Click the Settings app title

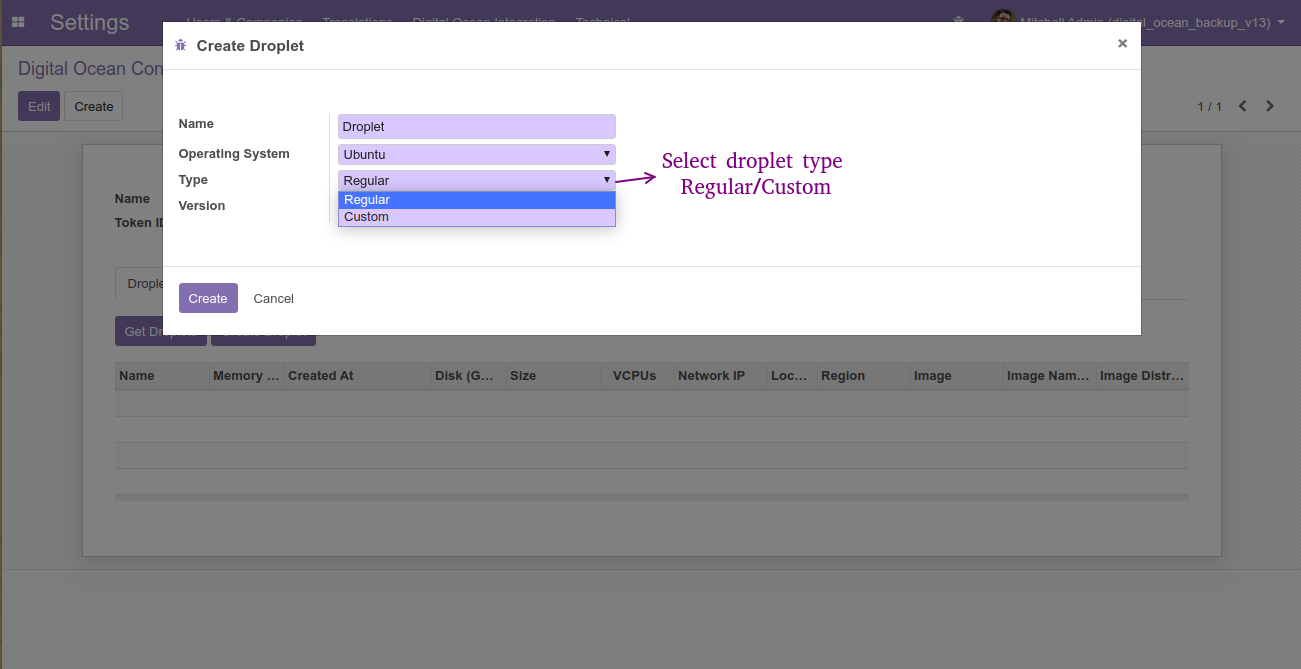pos(90,22)
